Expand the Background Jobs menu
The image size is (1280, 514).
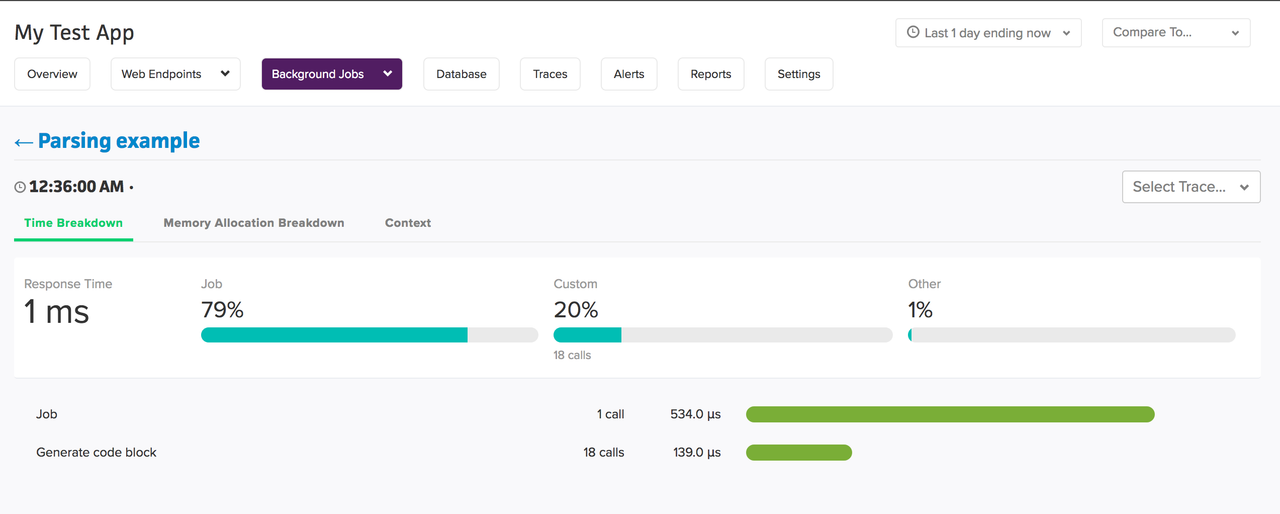click(332, 74)
